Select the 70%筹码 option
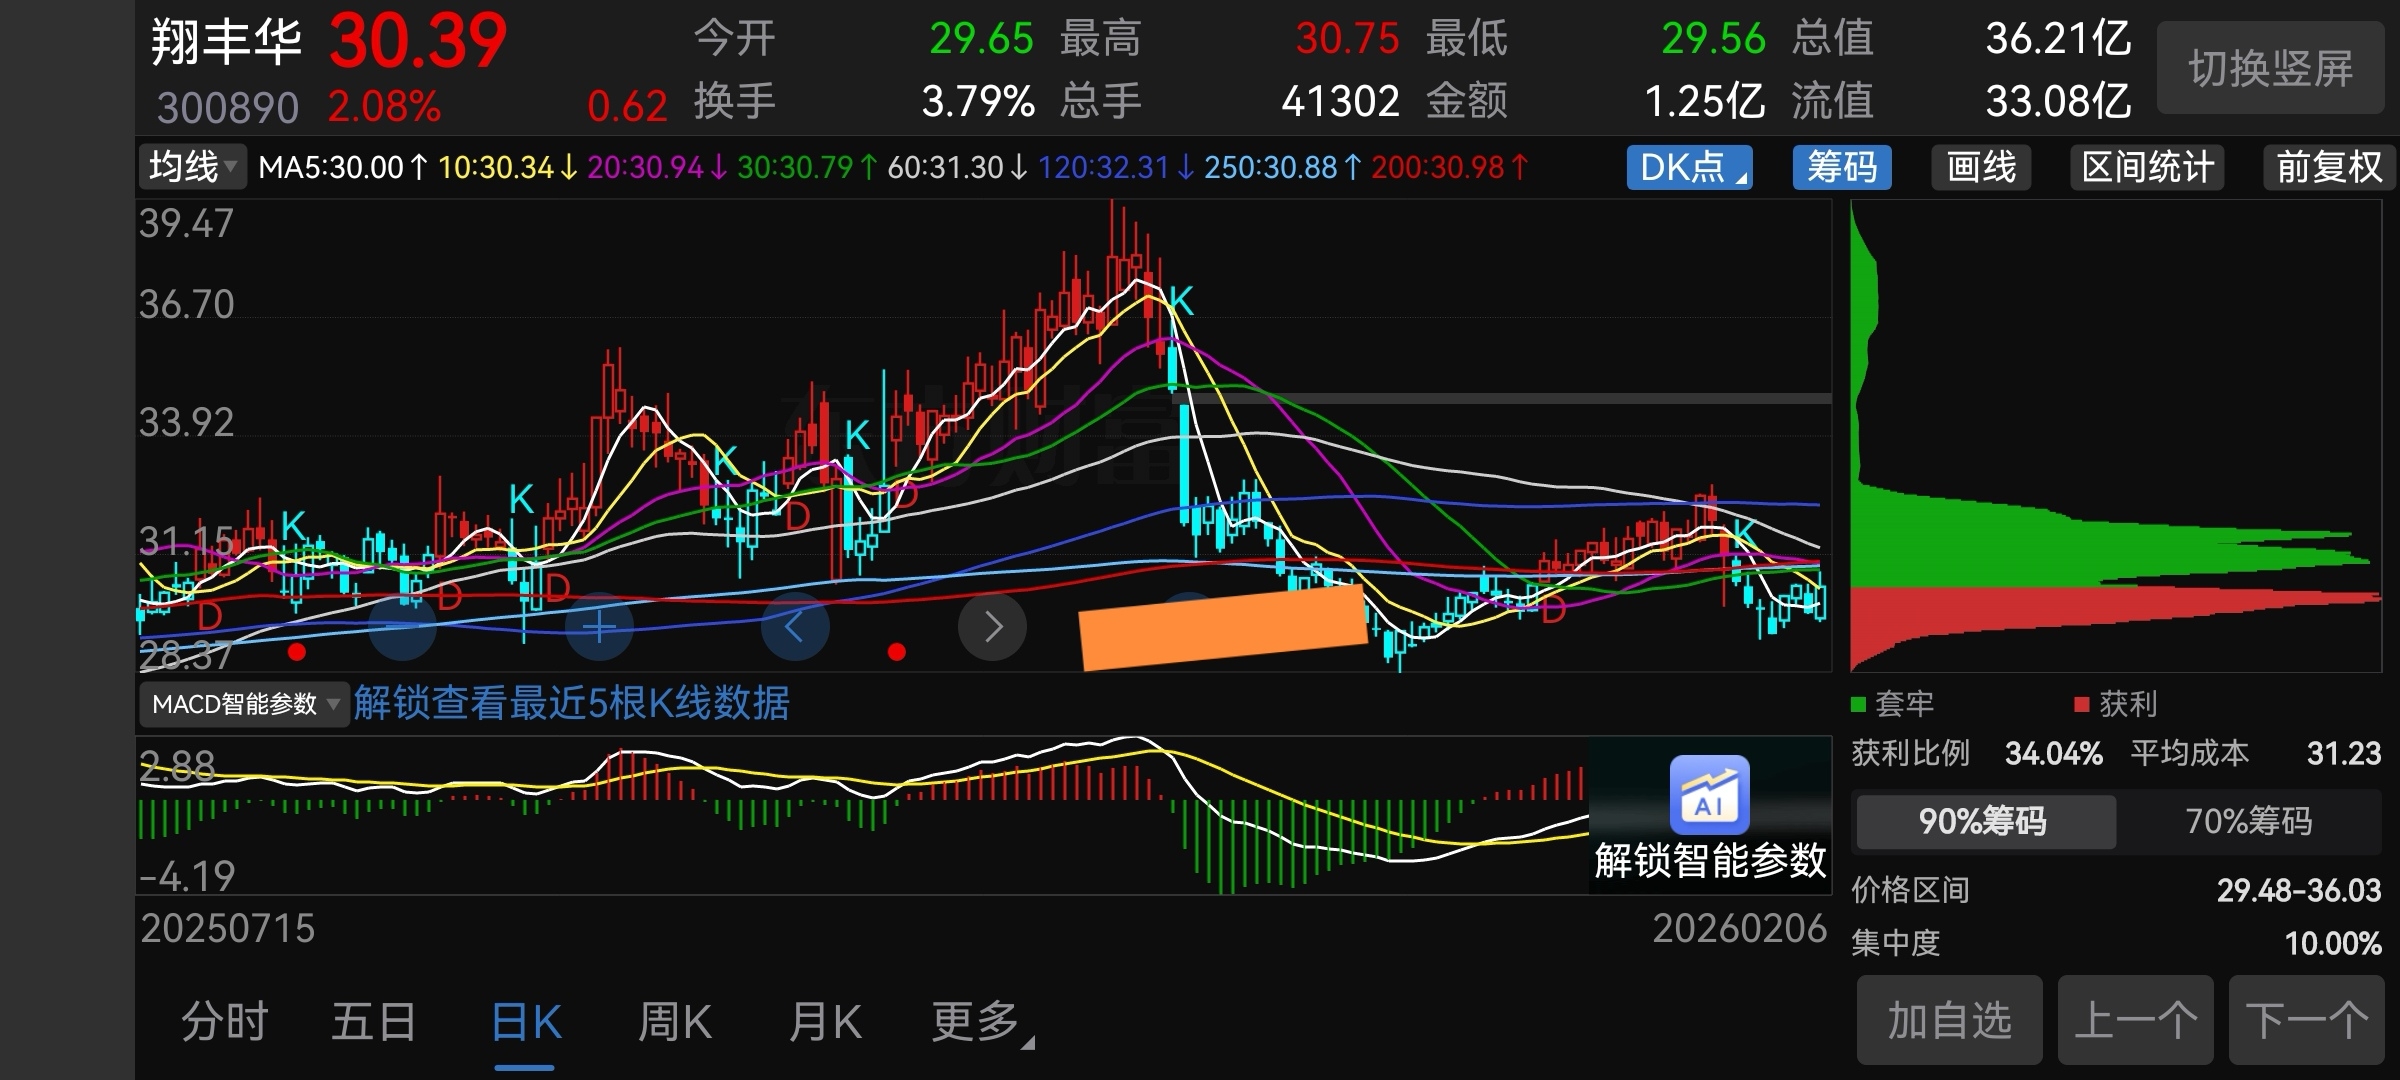This screenshot has width=2400, height=1080. [2248, 821]
